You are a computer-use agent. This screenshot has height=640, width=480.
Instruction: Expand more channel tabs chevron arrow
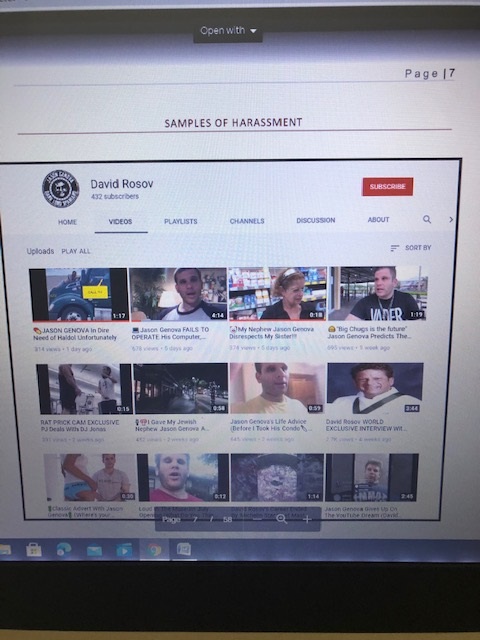[451, 220]
